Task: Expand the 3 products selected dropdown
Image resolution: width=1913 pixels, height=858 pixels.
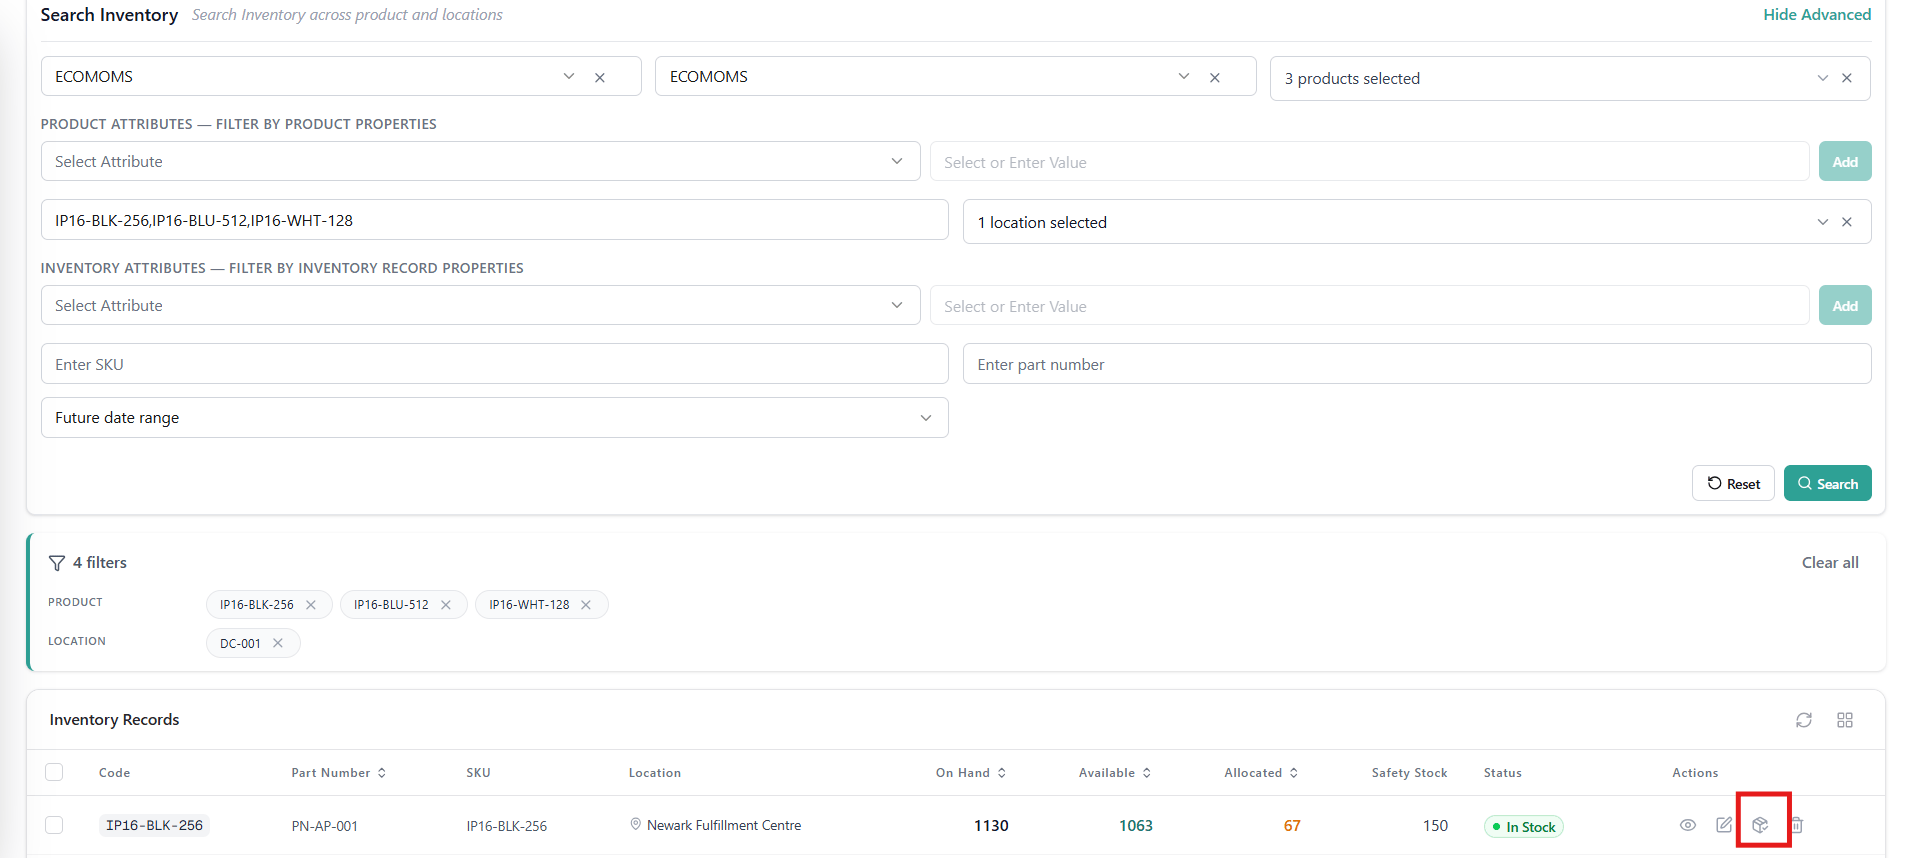Action: [1822, 78]
